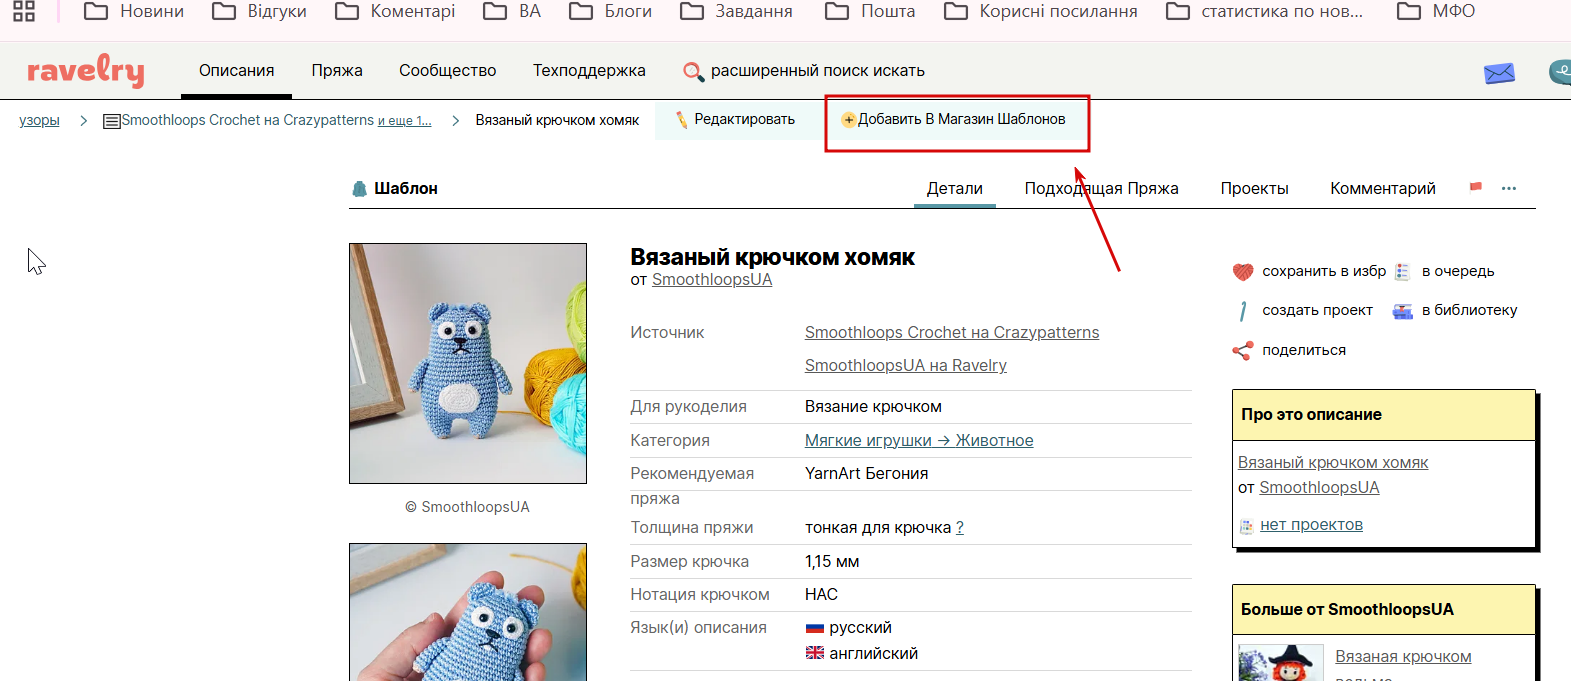Screen dimensions: 1571x681
Task: Click the crochet hook create project icon
Action: point(1243,311)
